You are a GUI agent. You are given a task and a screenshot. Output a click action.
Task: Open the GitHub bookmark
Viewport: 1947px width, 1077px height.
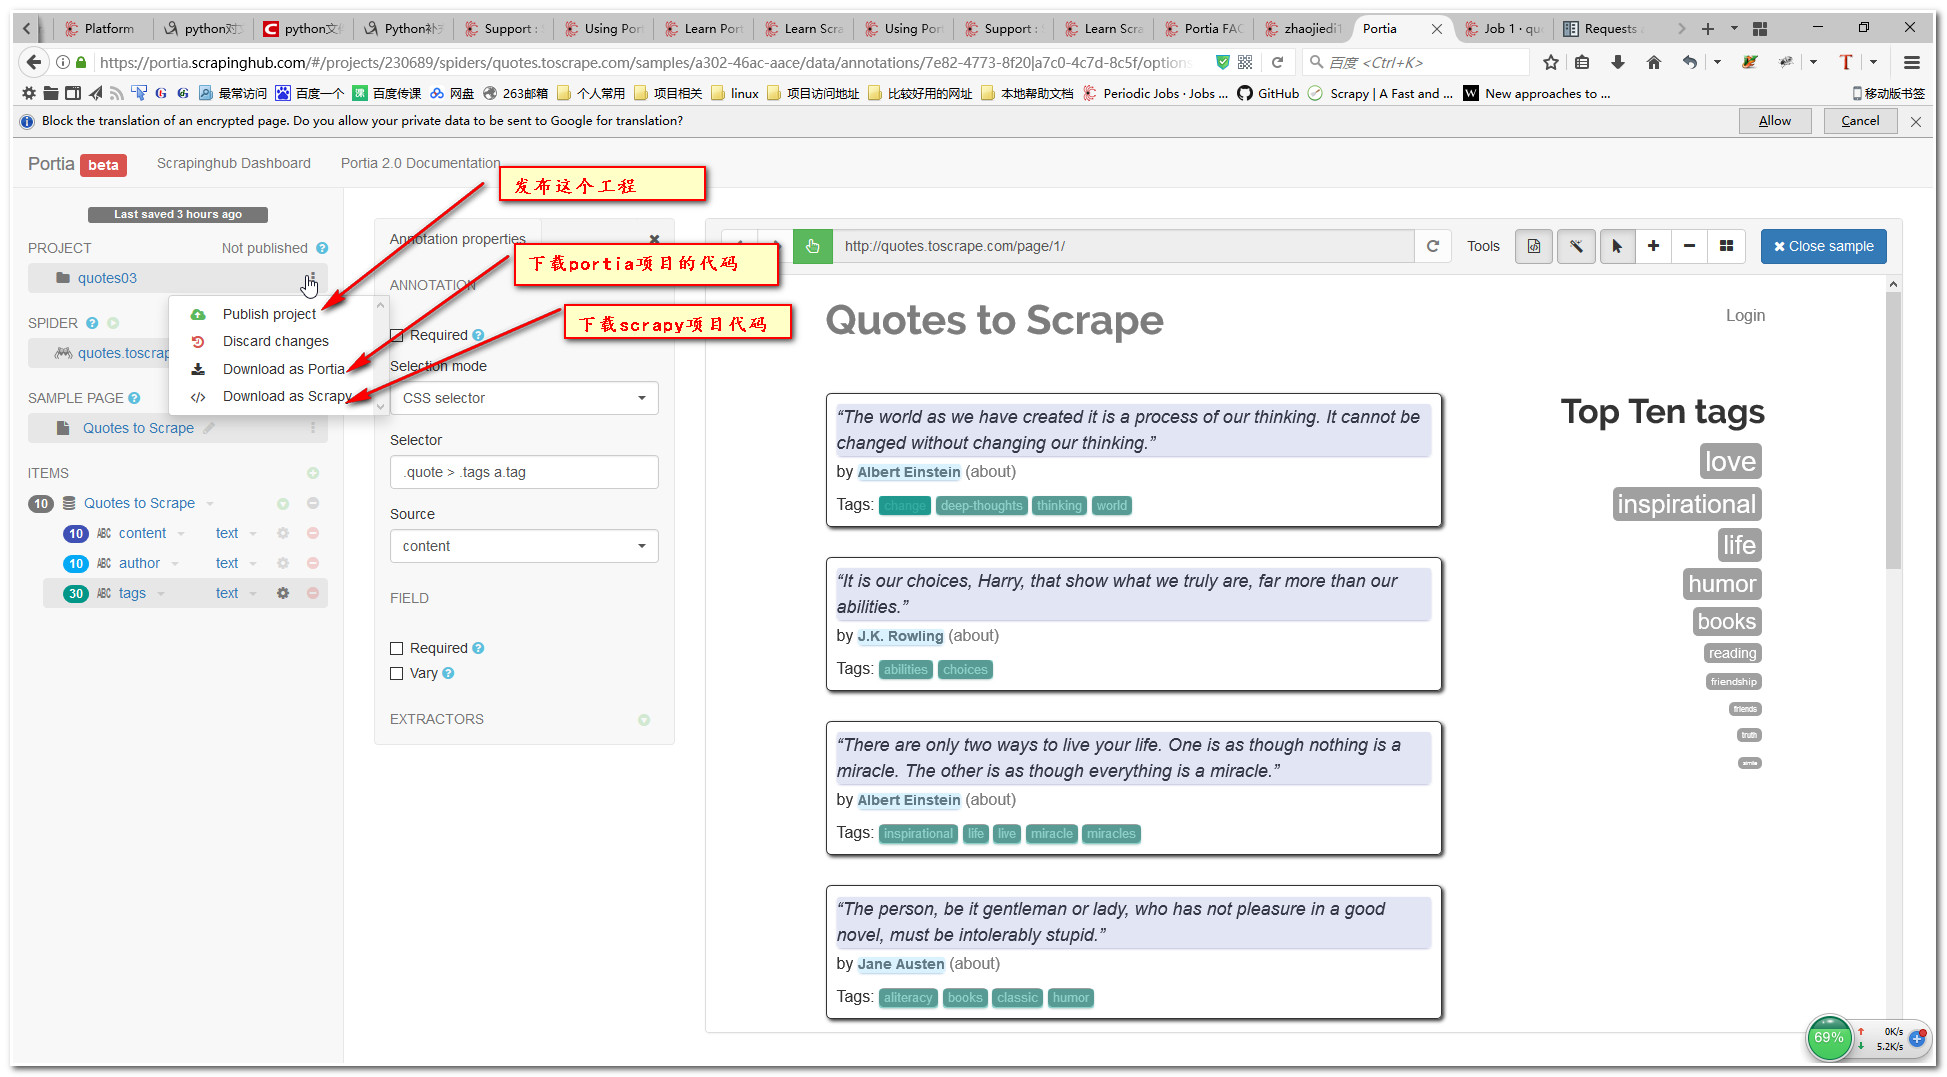pyautogui.click(x=1268, y=93)
